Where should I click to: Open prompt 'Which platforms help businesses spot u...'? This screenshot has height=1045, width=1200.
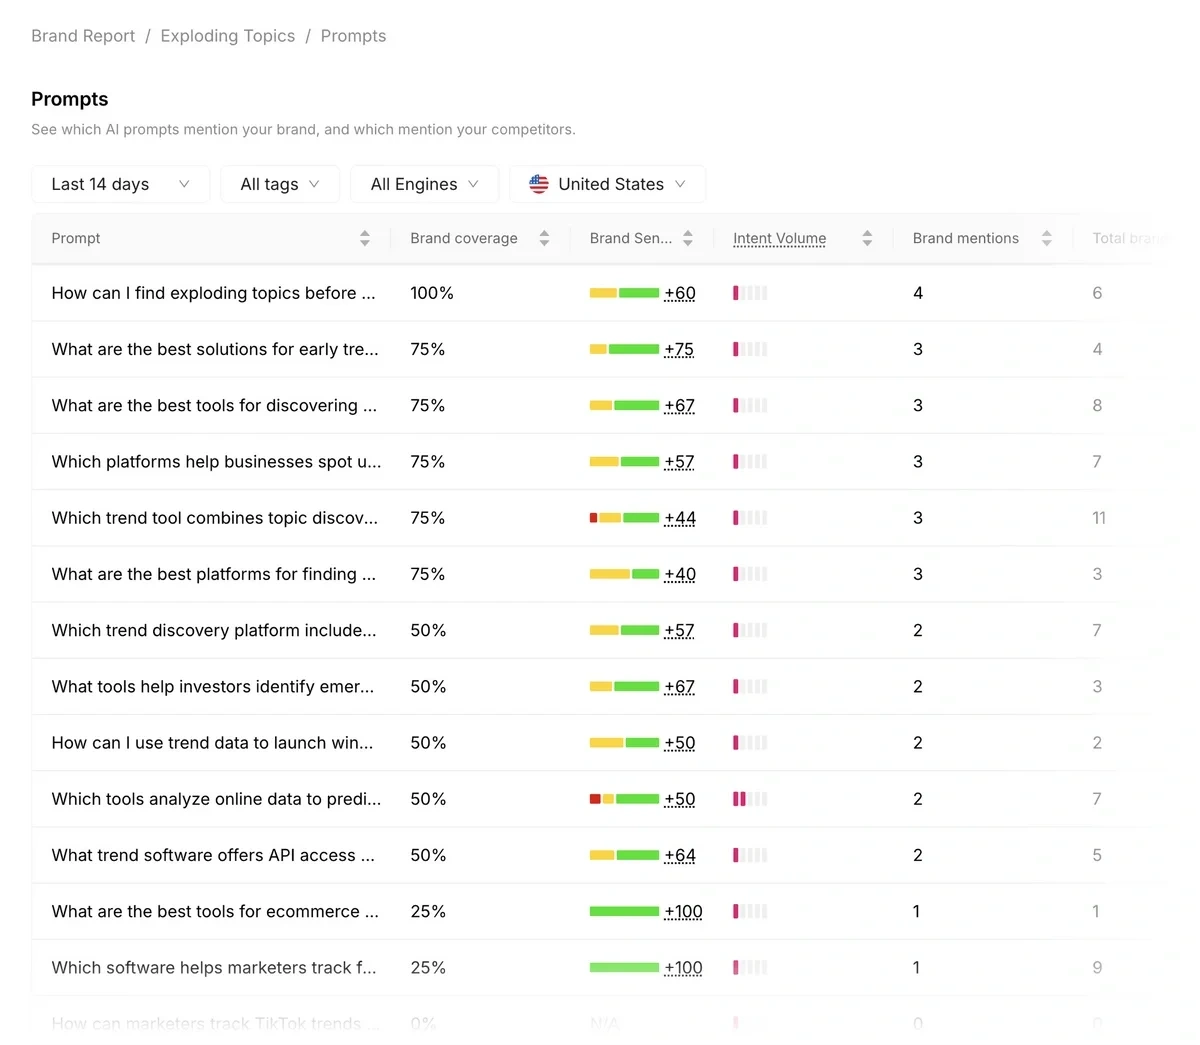click(216, 461)
